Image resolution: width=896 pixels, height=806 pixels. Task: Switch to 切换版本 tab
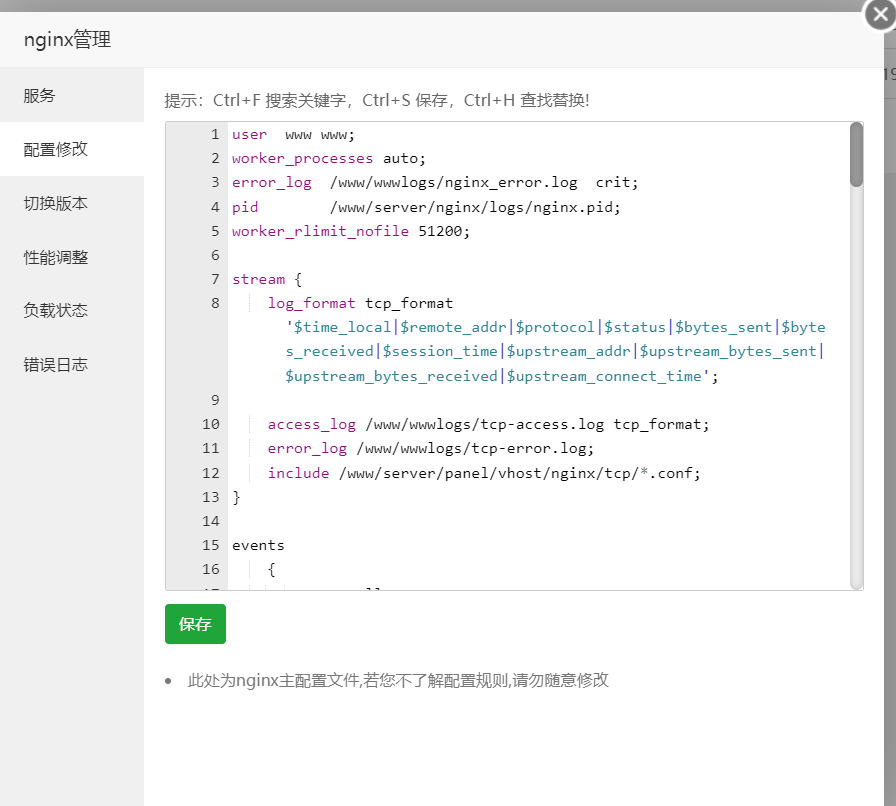coord(72,203)
